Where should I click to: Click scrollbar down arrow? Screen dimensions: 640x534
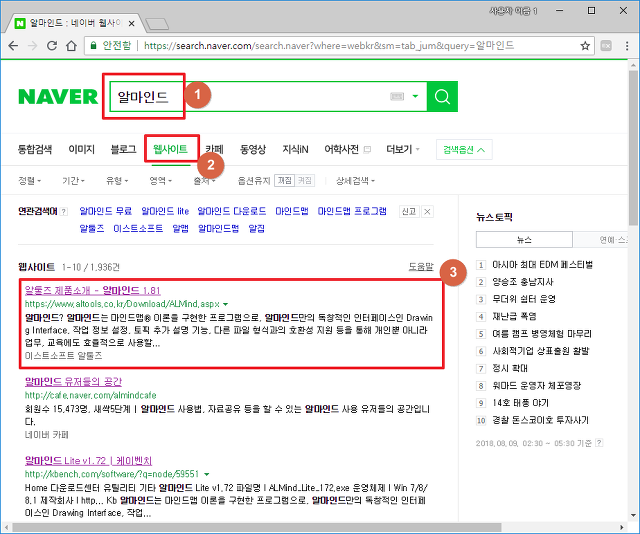pos(633,515)
